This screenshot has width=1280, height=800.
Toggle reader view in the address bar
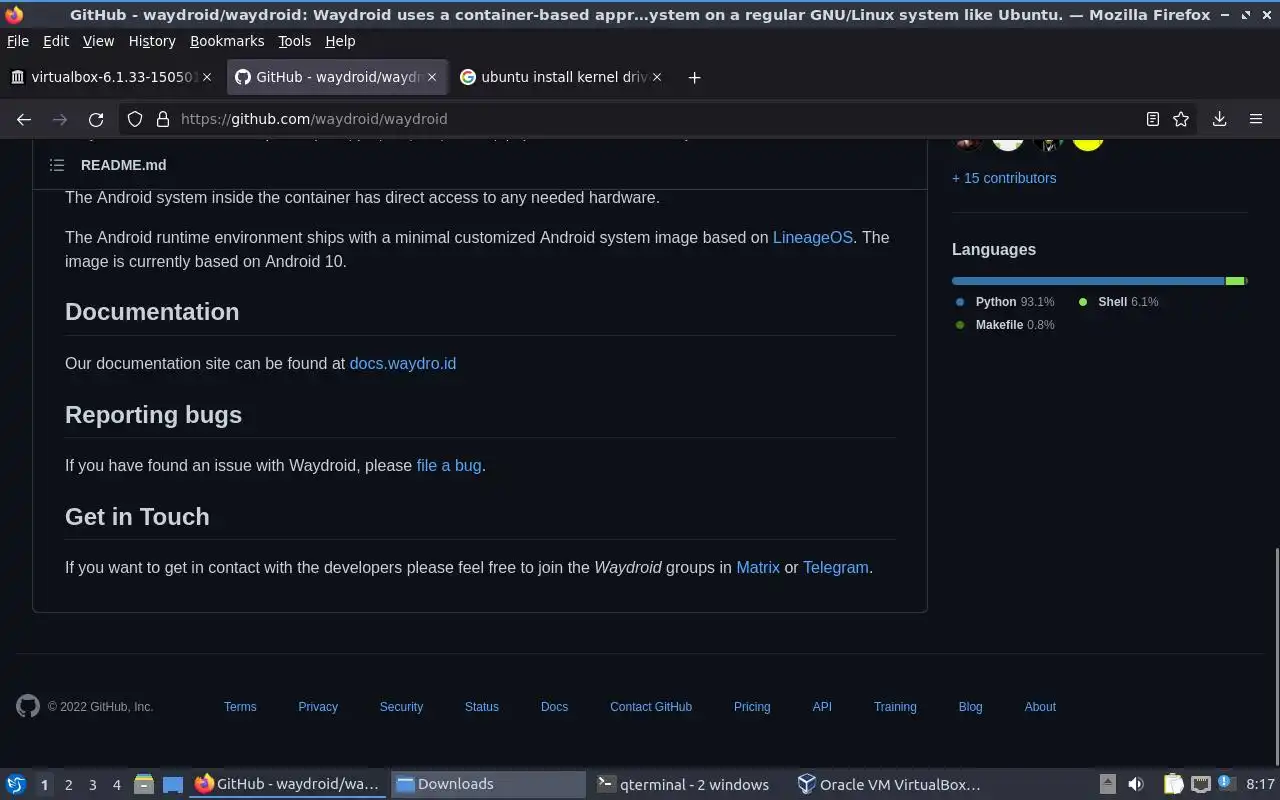coord(1152,119)
